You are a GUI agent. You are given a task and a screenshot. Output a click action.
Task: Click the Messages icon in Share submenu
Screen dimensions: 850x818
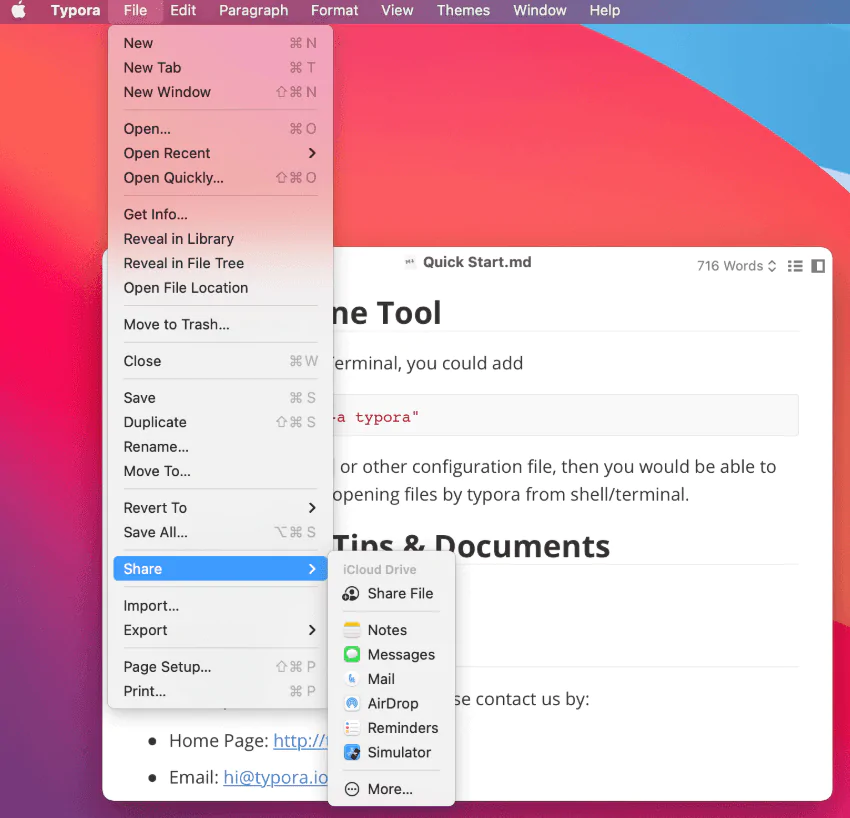pyautogui.click(x=351, y=655)
